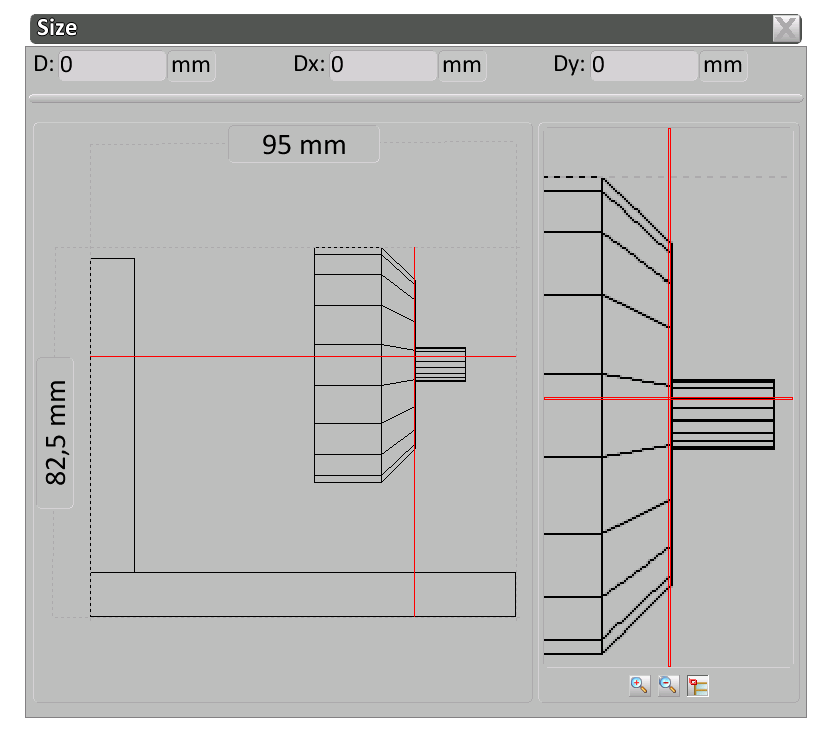This screenshot has height=729, width=828.
Task: Click the tall vertical bar of the L-shaped part
Action: click(112, 414)
